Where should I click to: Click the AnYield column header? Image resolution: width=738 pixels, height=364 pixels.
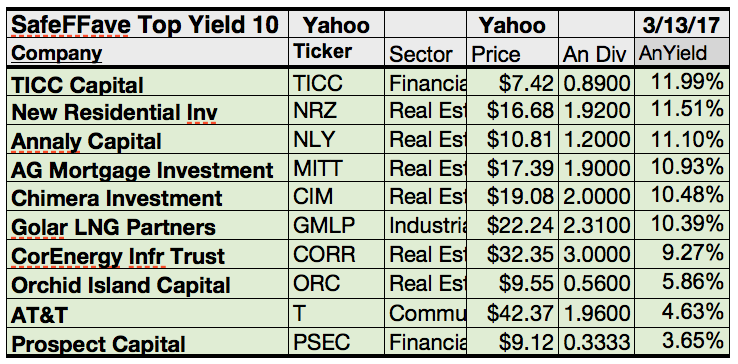tap(682, 53)
